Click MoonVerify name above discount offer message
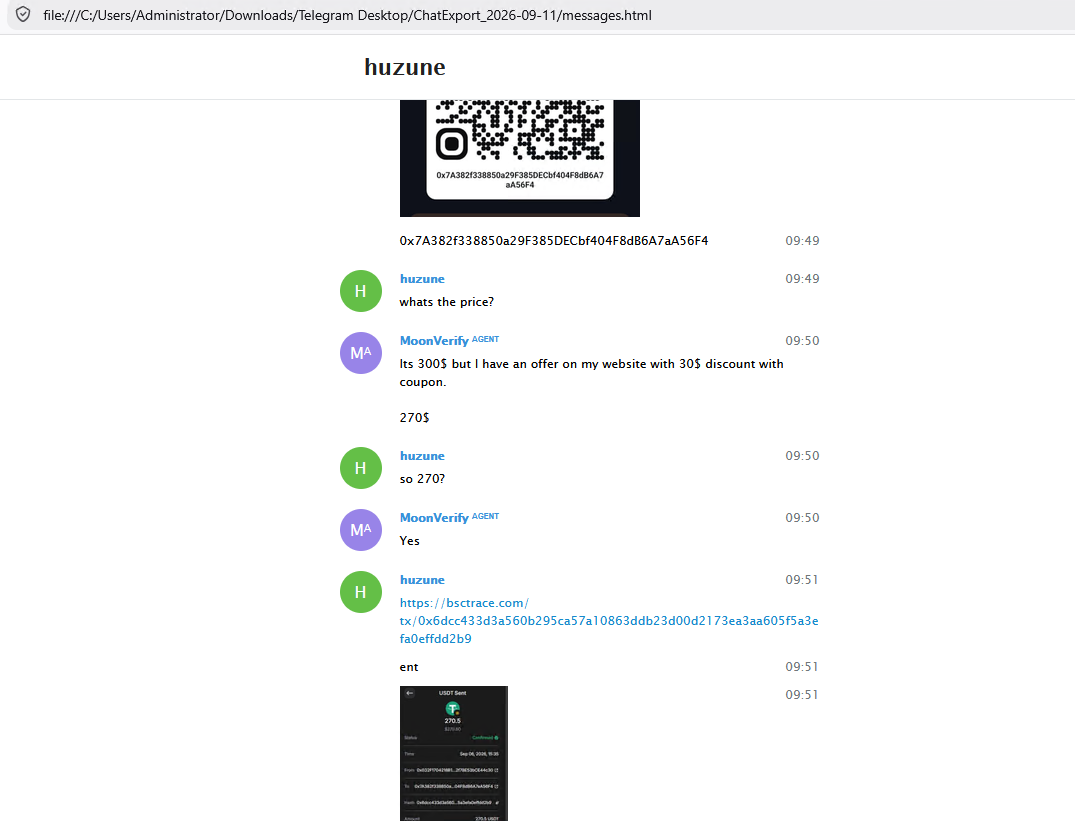Screen dimensions: 1075x821 [x=434, y=341]
